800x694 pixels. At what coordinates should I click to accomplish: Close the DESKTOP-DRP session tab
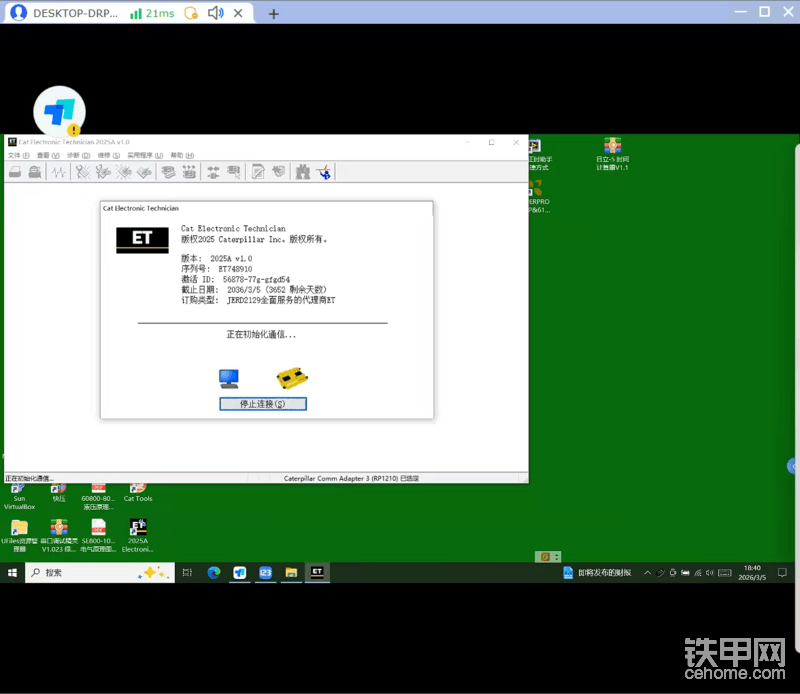238,13
